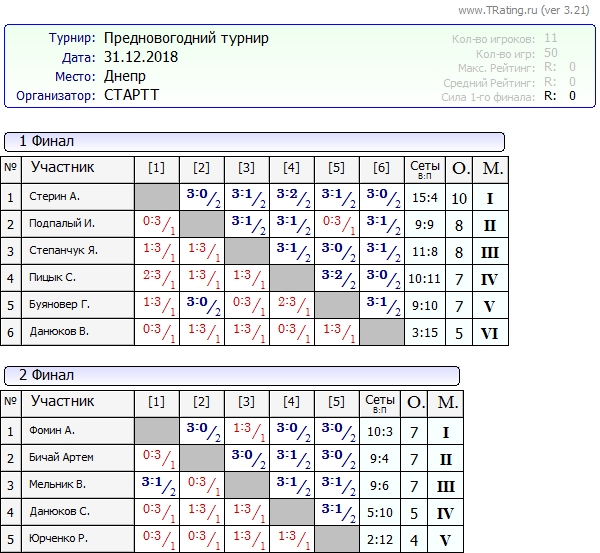The image size is (600, 553).
Task: Select the 1 Финал section header
Action: click(x=47, y=141)
